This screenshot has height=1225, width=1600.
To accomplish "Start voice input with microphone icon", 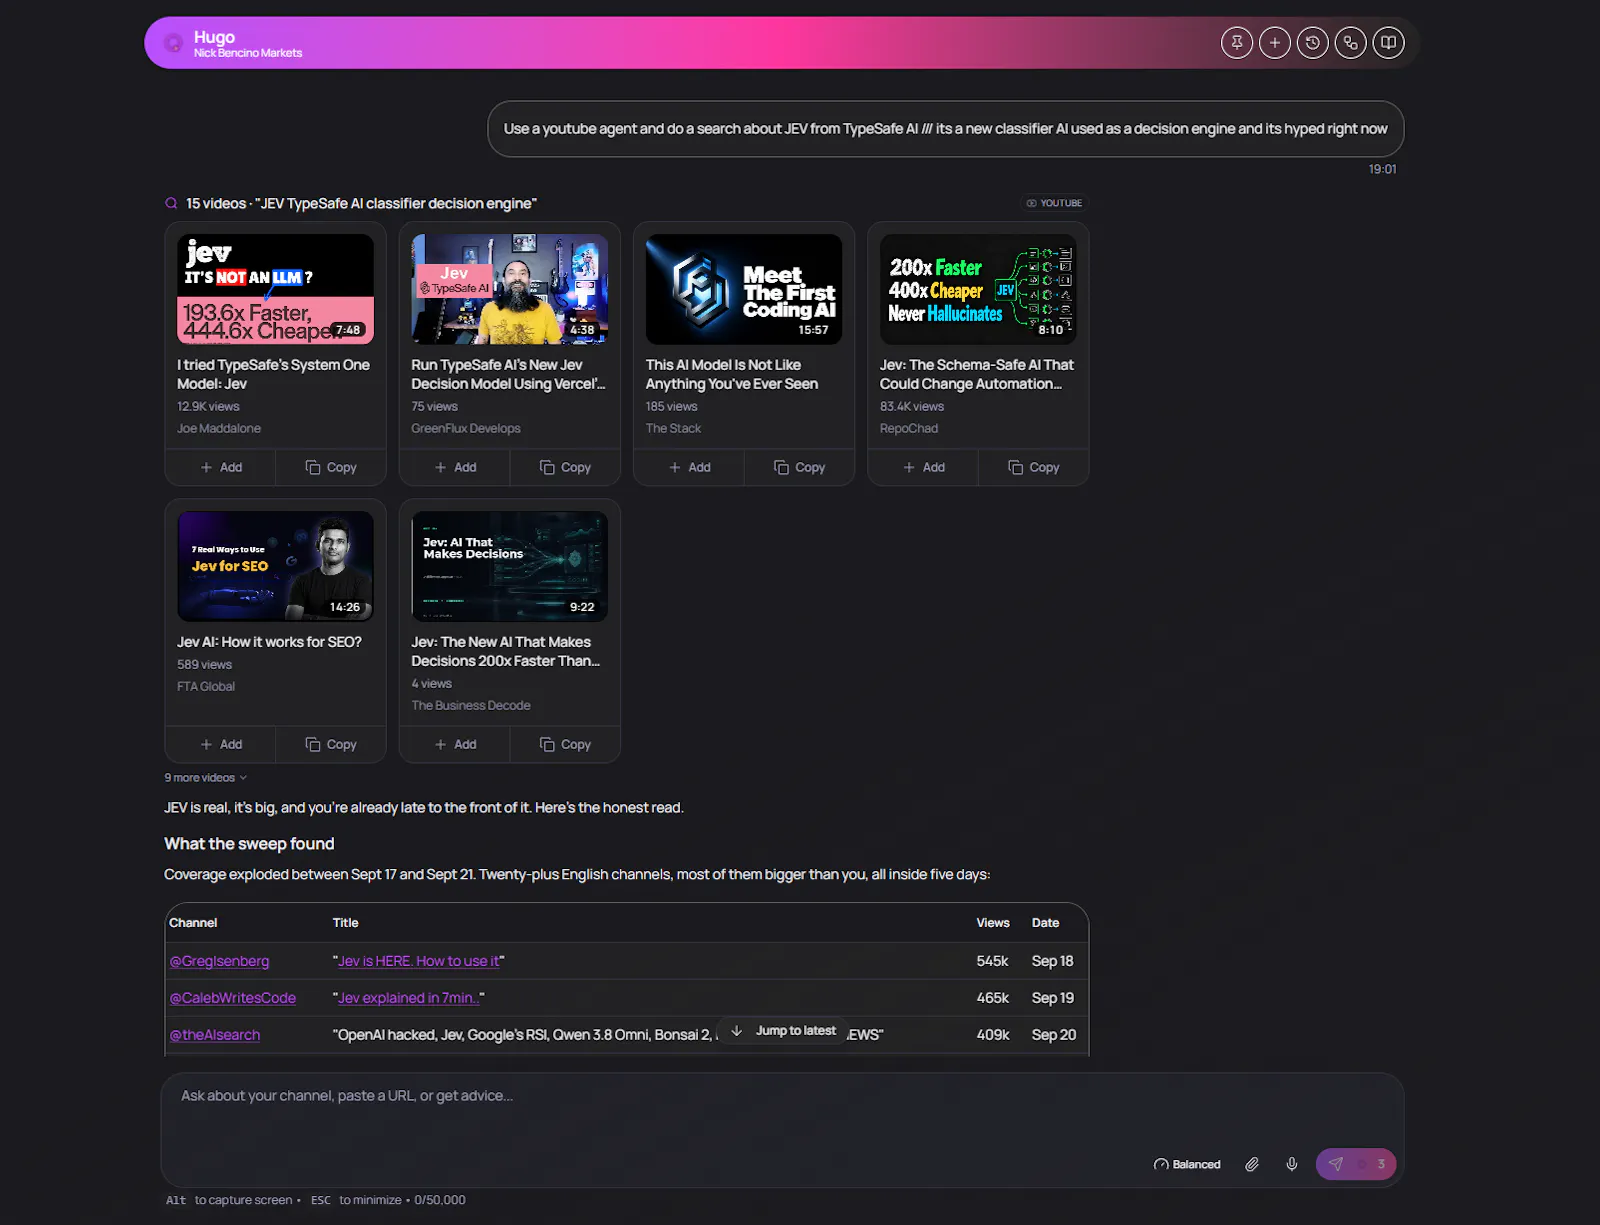I will [1292, 1164].
